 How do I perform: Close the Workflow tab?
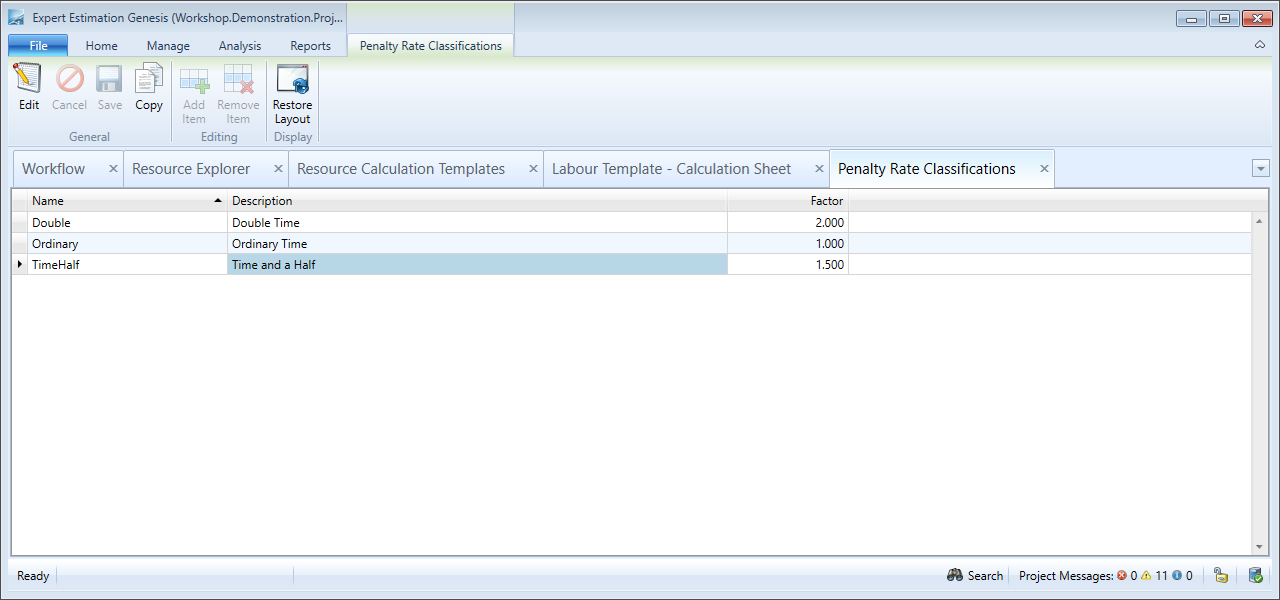[113, 169]
